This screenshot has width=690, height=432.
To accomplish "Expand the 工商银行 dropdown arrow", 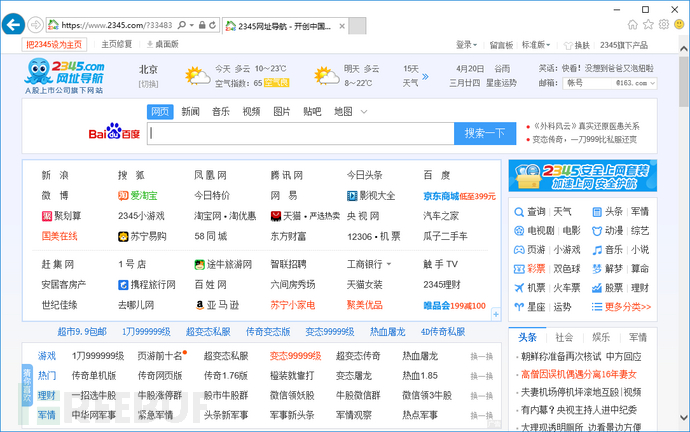I will pos(389,264).
